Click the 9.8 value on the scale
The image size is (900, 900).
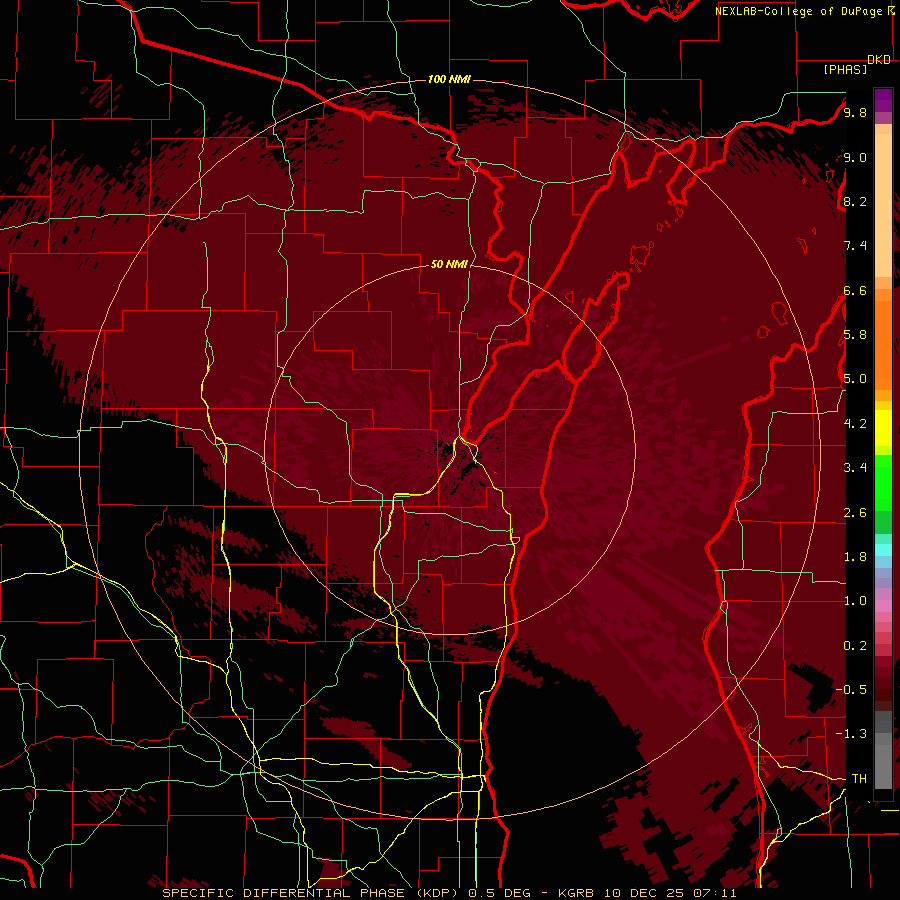[855, 112]
